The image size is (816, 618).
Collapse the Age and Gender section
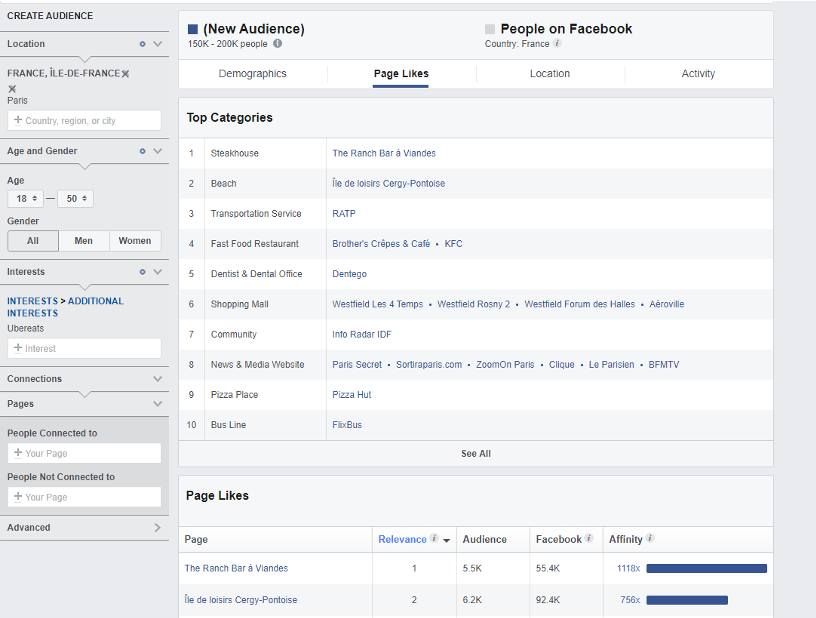point(158,151)
